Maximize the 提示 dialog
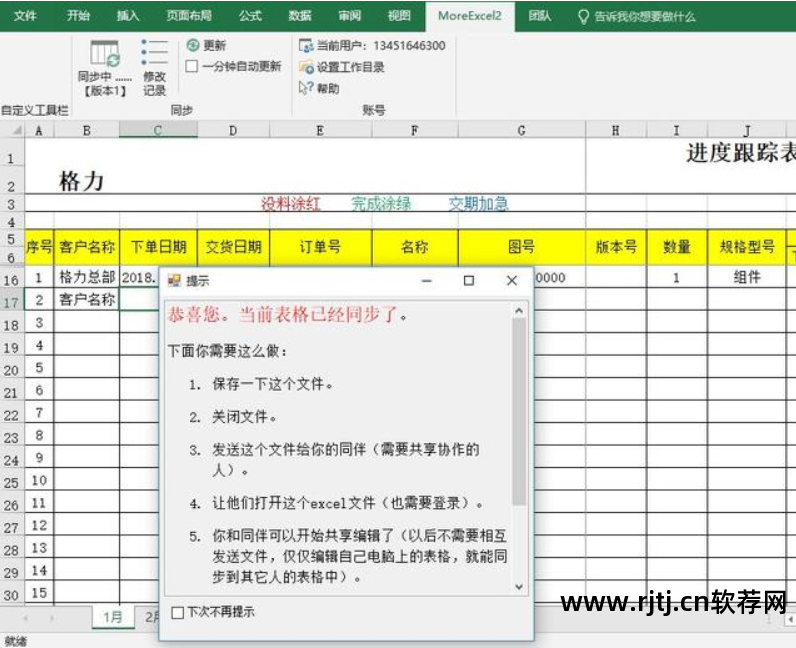 click(x=469, y=280)
